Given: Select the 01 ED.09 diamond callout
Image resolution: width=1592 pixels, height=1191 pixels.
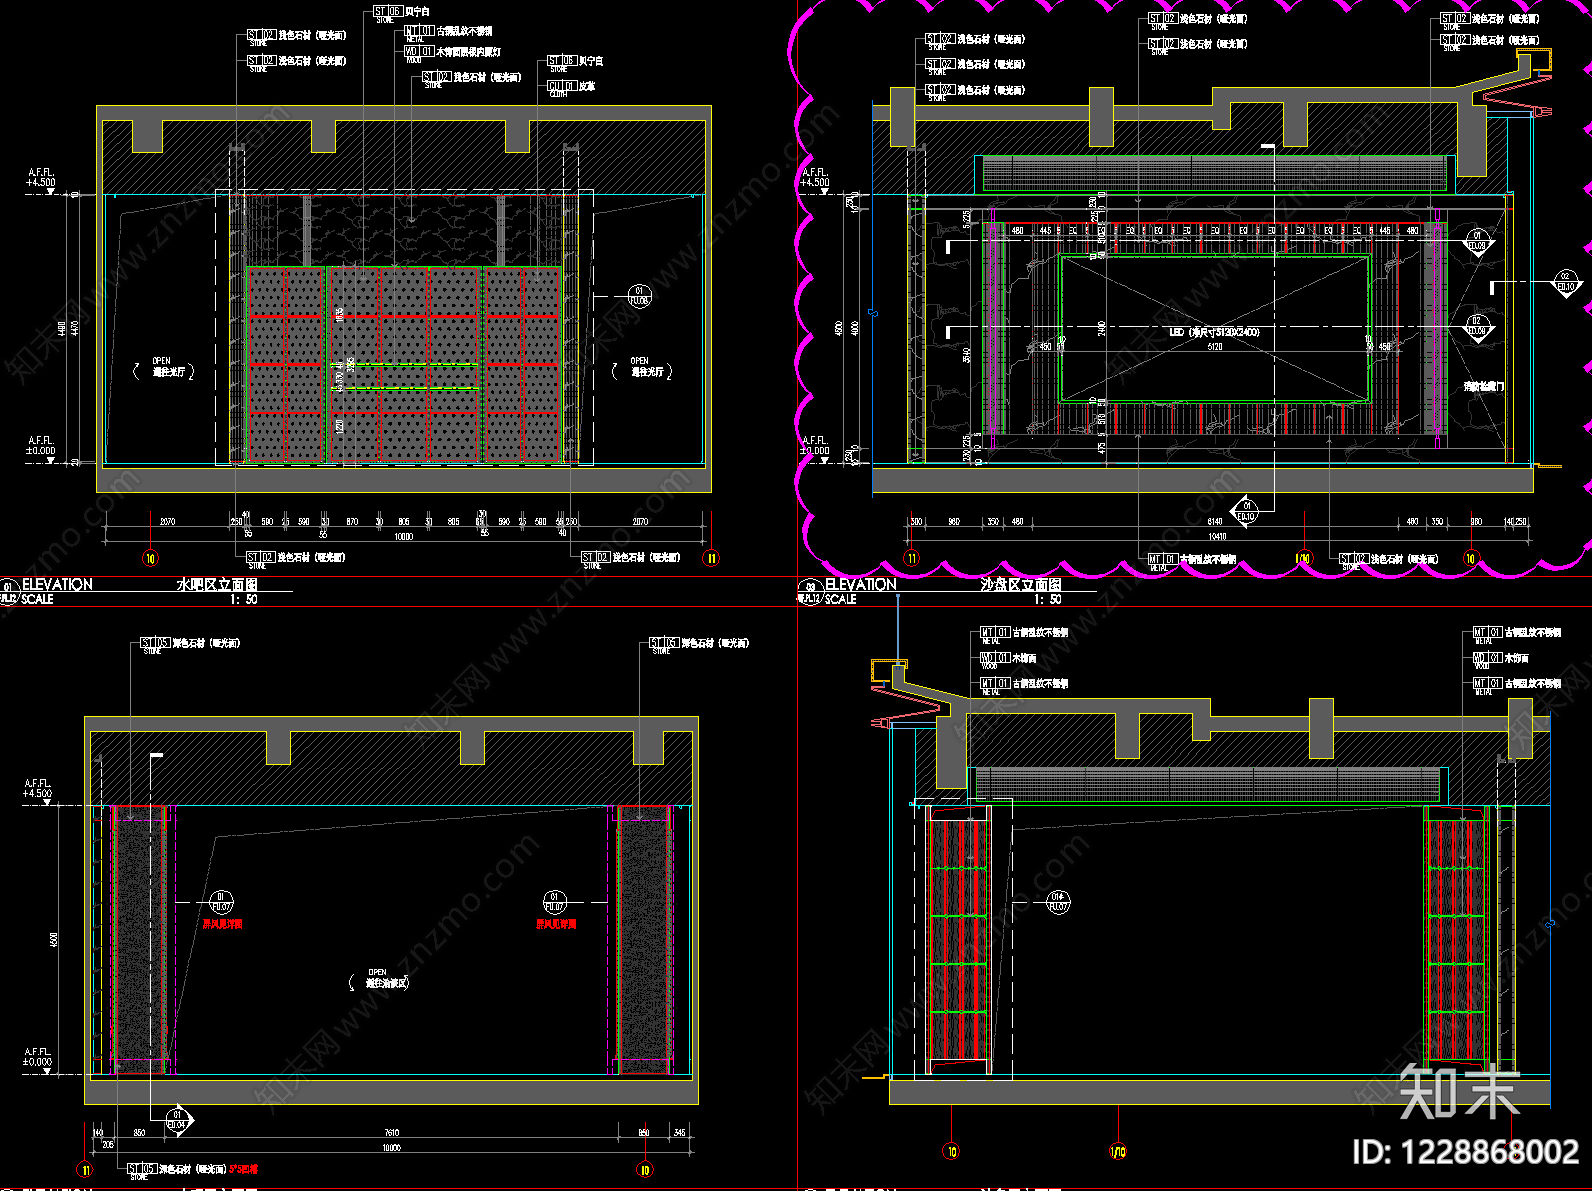Looking at the screenshot, I should pyautogui.click(x=1478, y=241).
